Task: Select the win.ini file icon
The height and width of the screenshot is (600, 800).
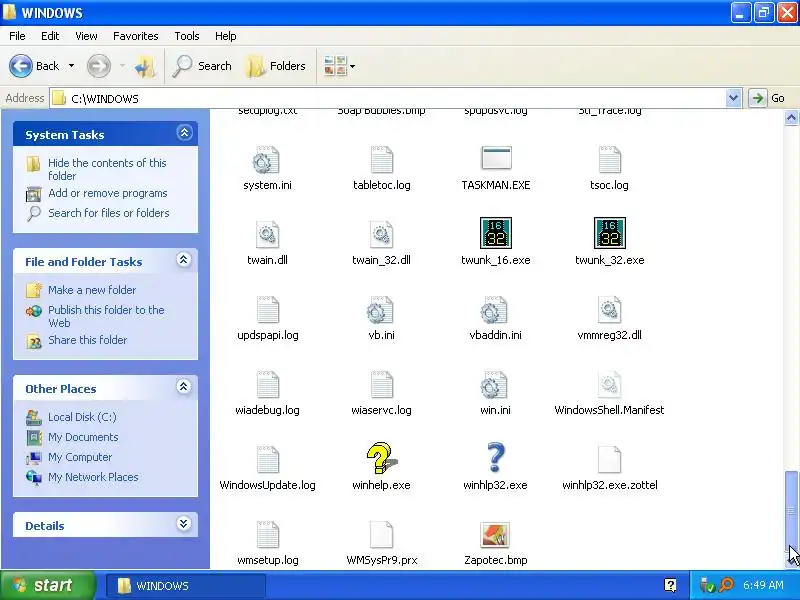Action: click(x=494, y=385)
